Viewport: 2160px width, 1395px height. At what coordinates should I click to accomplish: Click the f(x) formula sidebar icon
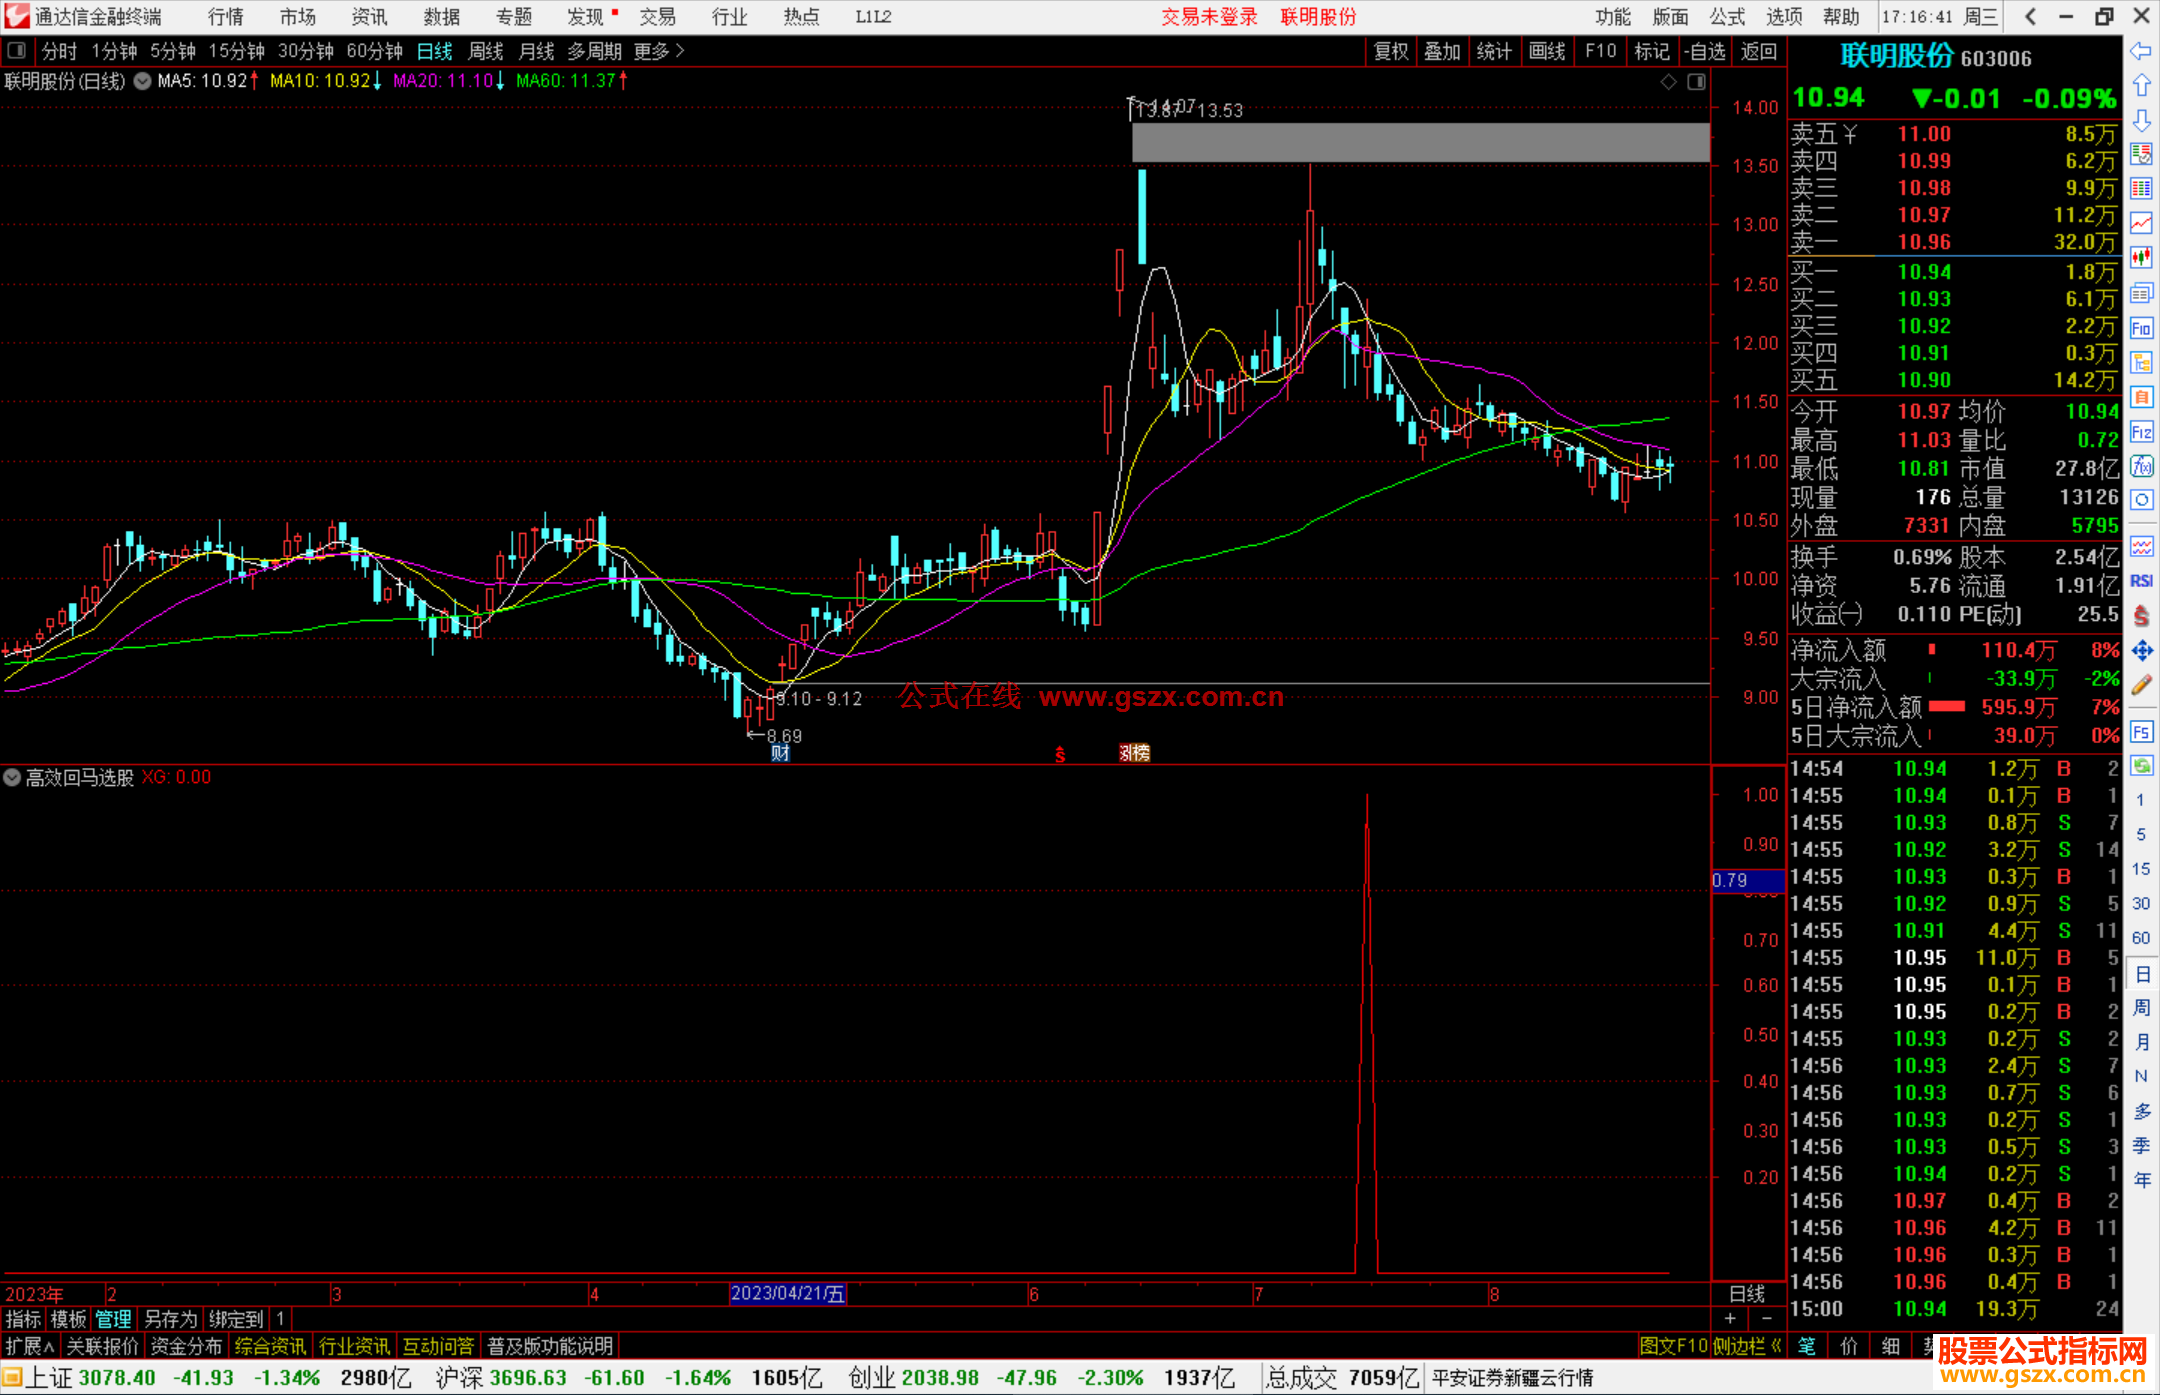[2141, 466]
